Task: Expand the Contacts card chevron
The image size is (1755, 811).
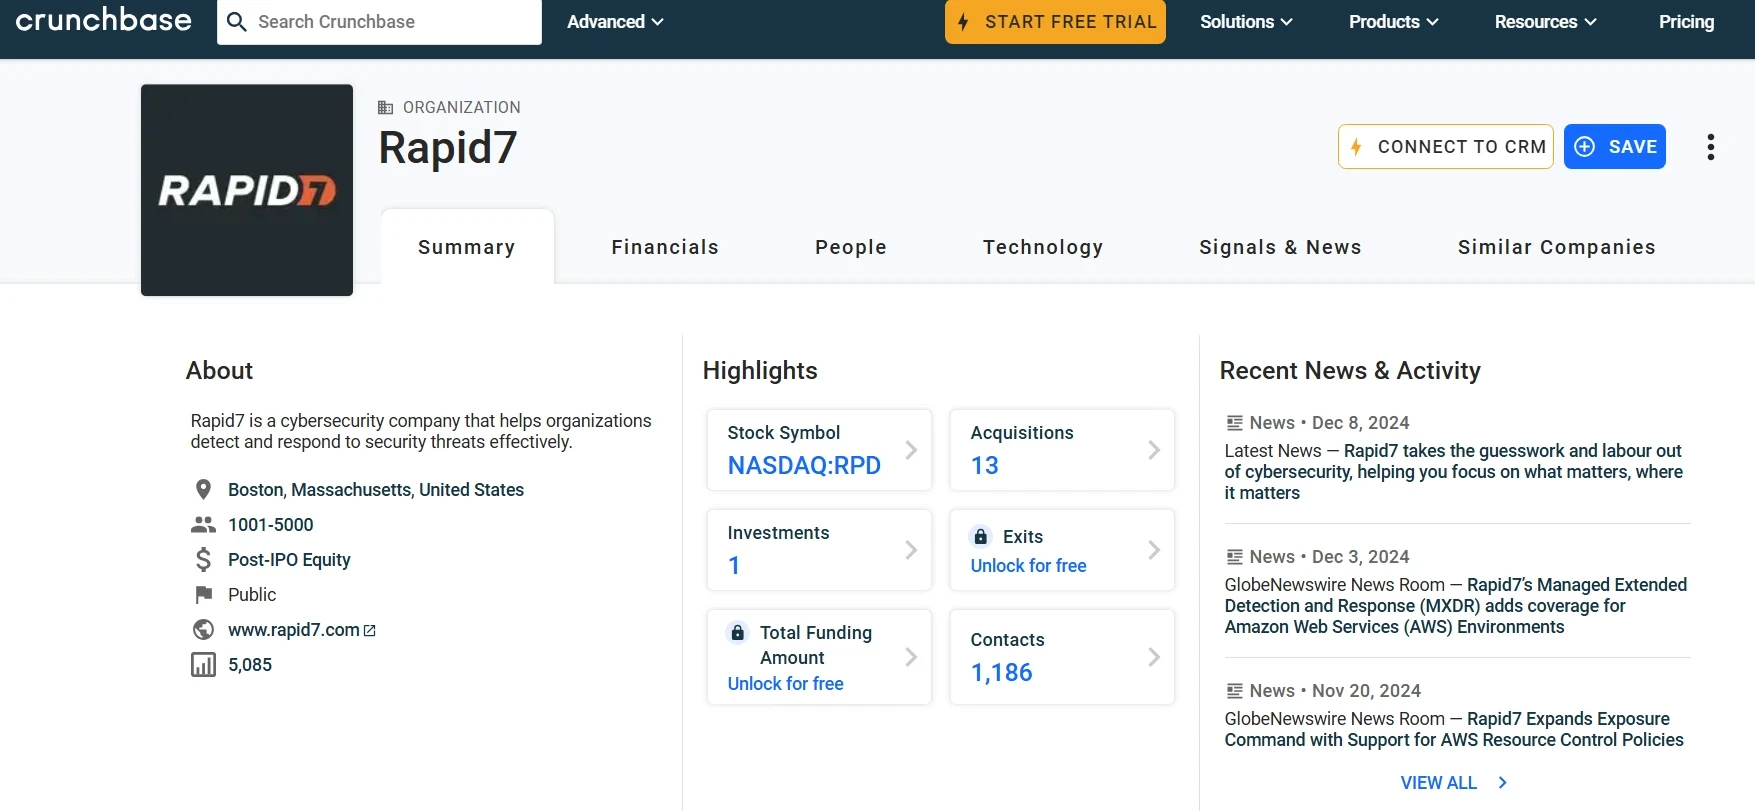Action: click(x=1154, y=657)
